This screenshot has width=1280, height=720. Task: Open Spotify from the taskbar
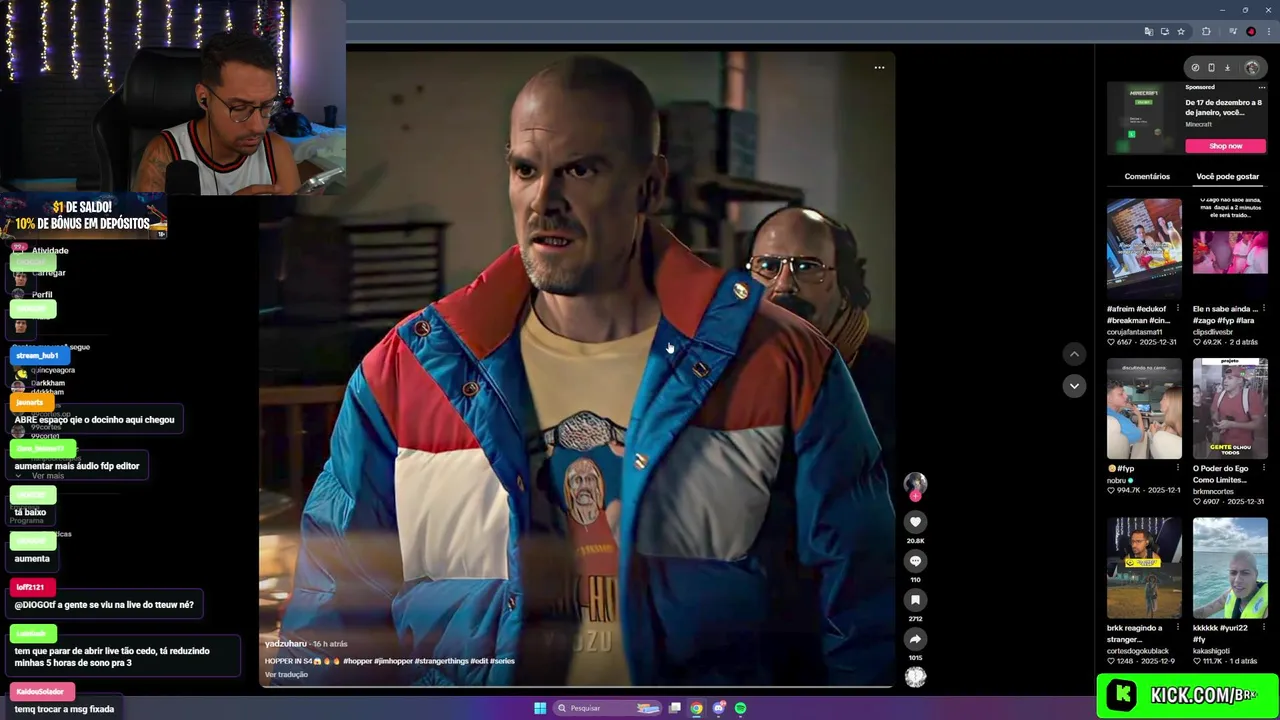(x=740, y=708)
